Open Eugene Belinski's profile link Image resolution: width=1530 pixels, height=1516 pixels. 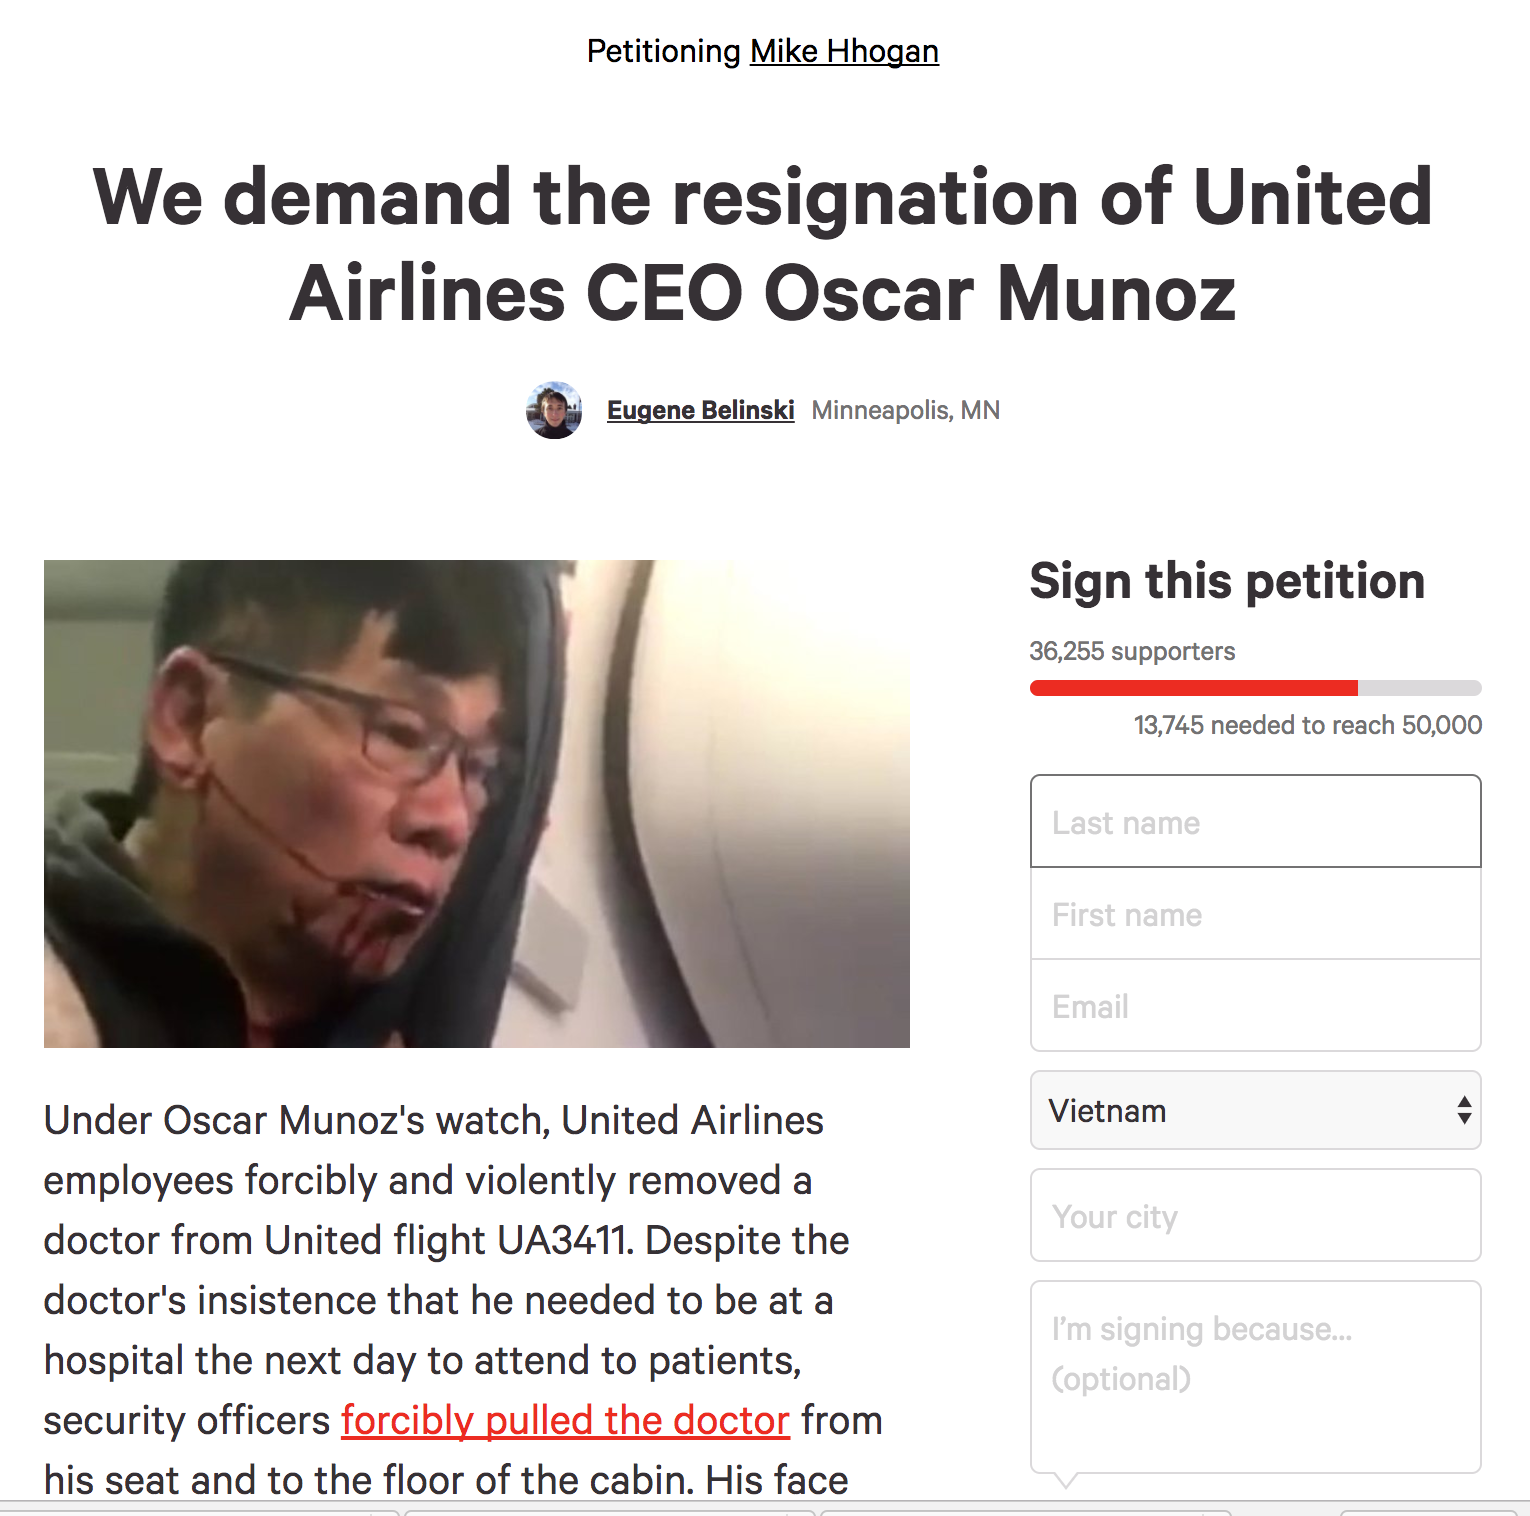700,410
